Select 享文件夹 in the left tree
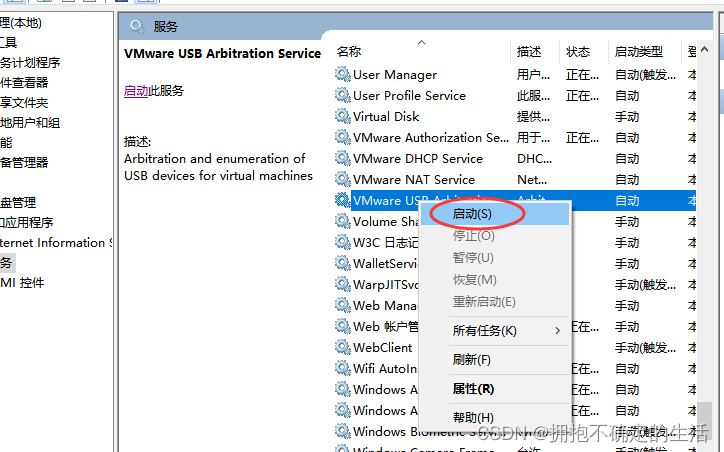Viewport: 724px width, 452px height. coord(24,102)
